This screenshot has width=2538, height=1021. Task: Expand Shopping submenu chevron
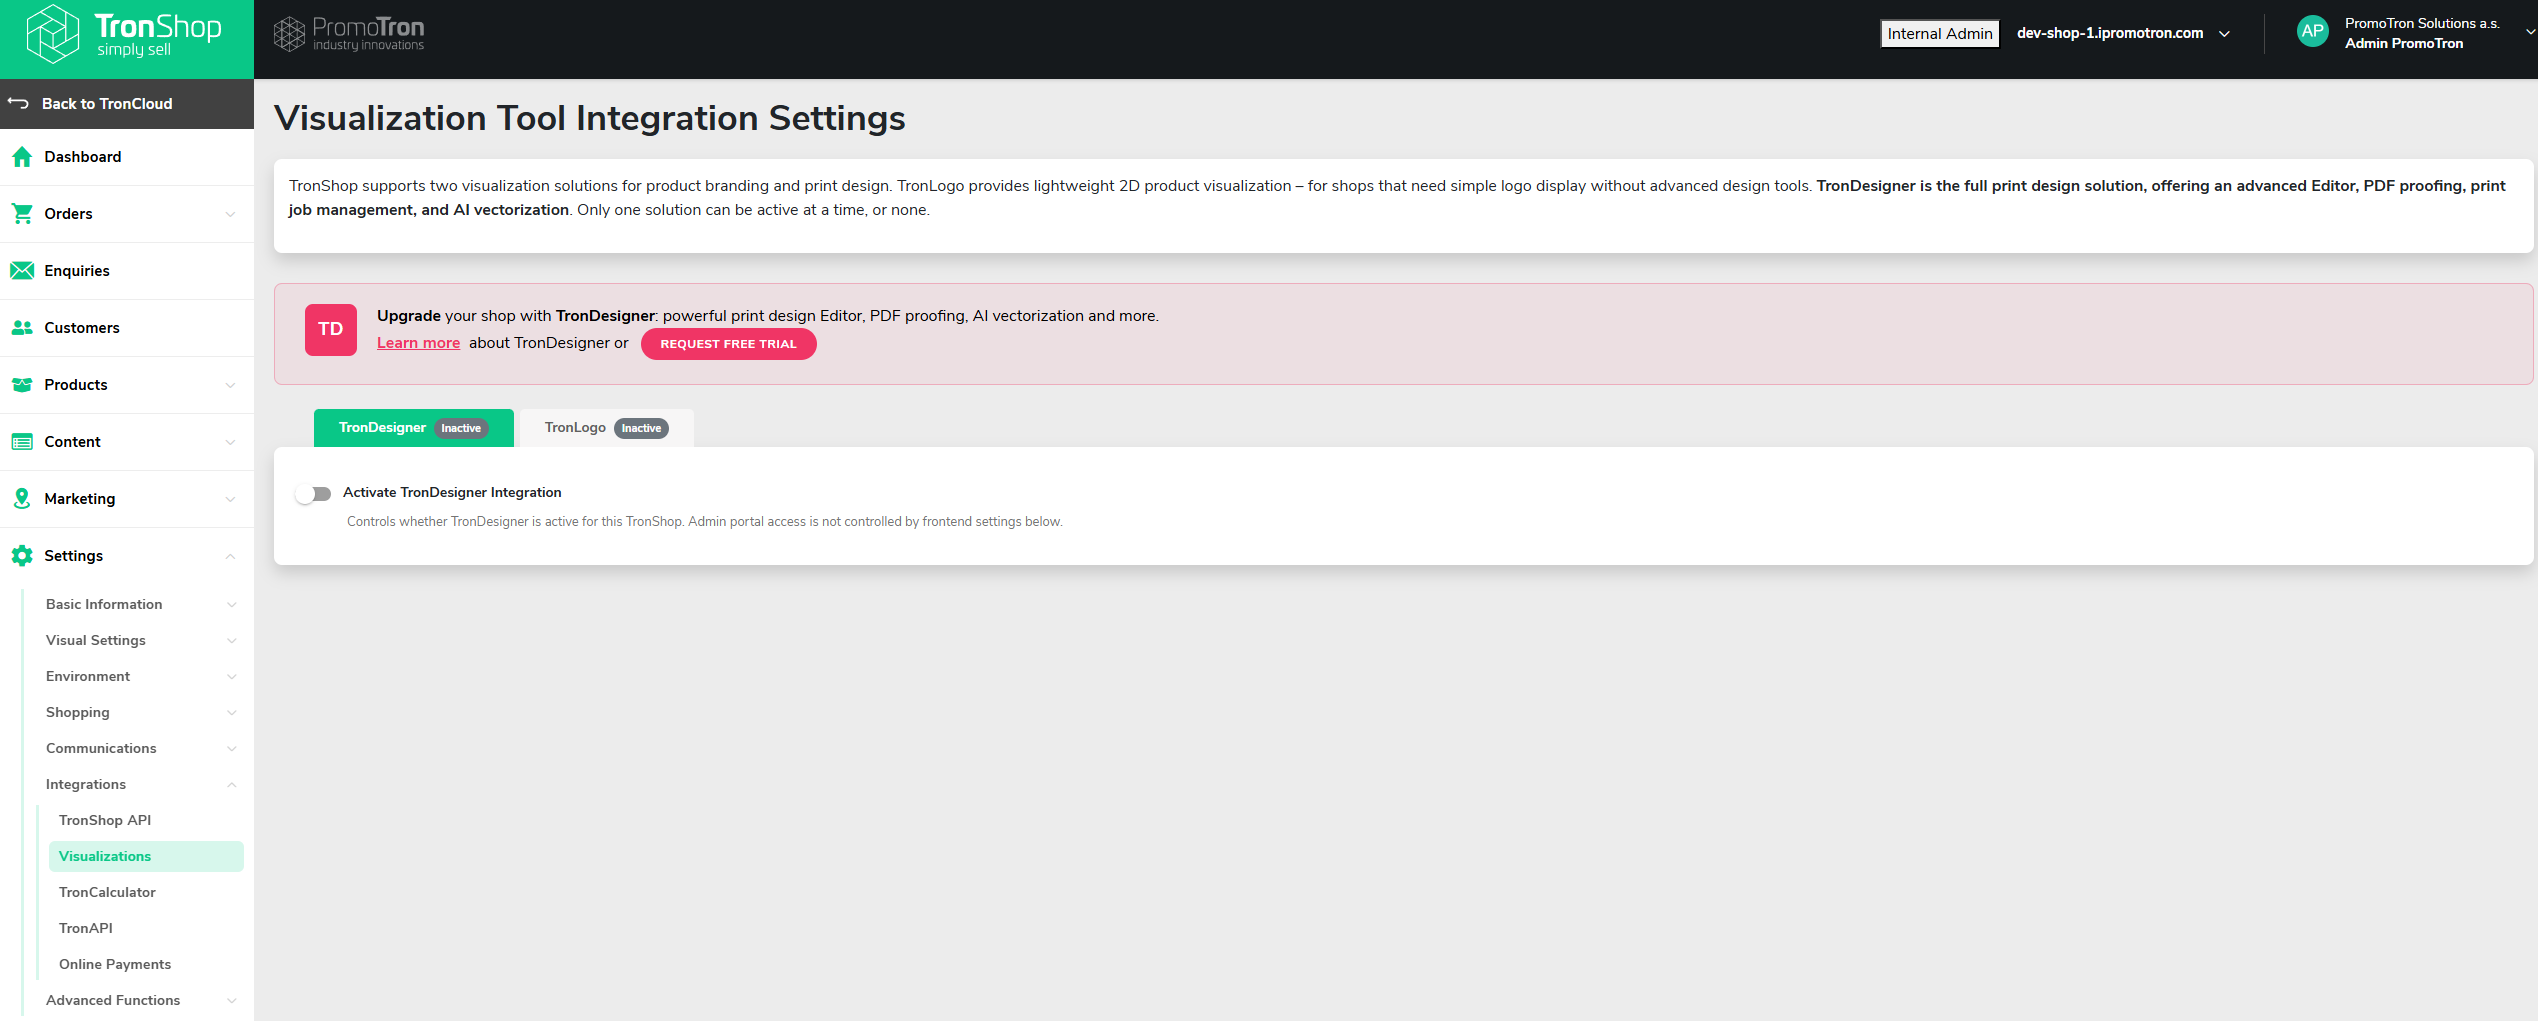click(x=232, y=713)
